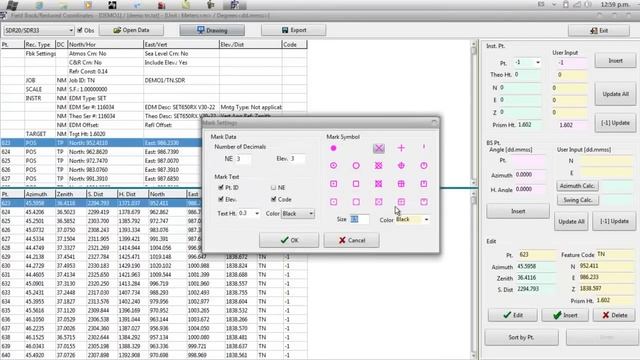Screen dimensions: 640x360
Task: Click the H. Angle field in BS Pt.
Action: point(529,189)
